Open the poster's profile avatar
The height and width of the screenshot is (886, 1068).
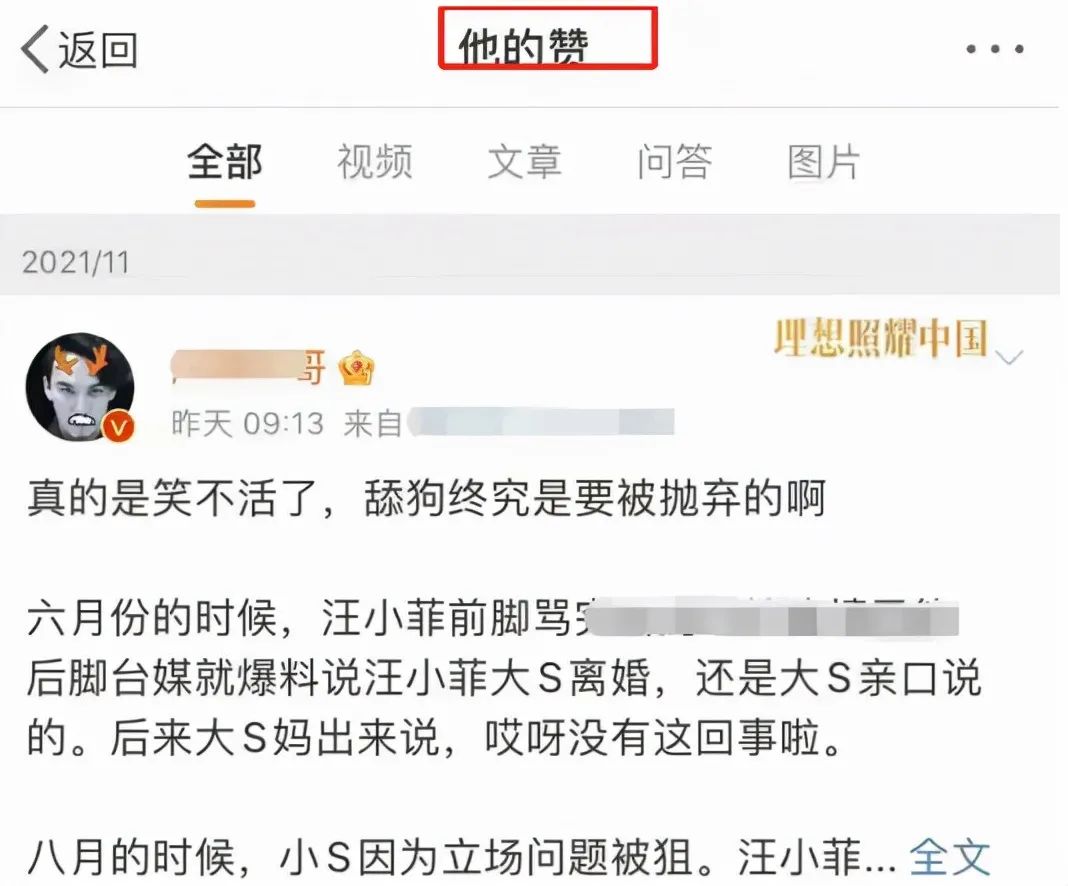coord(80,387)
